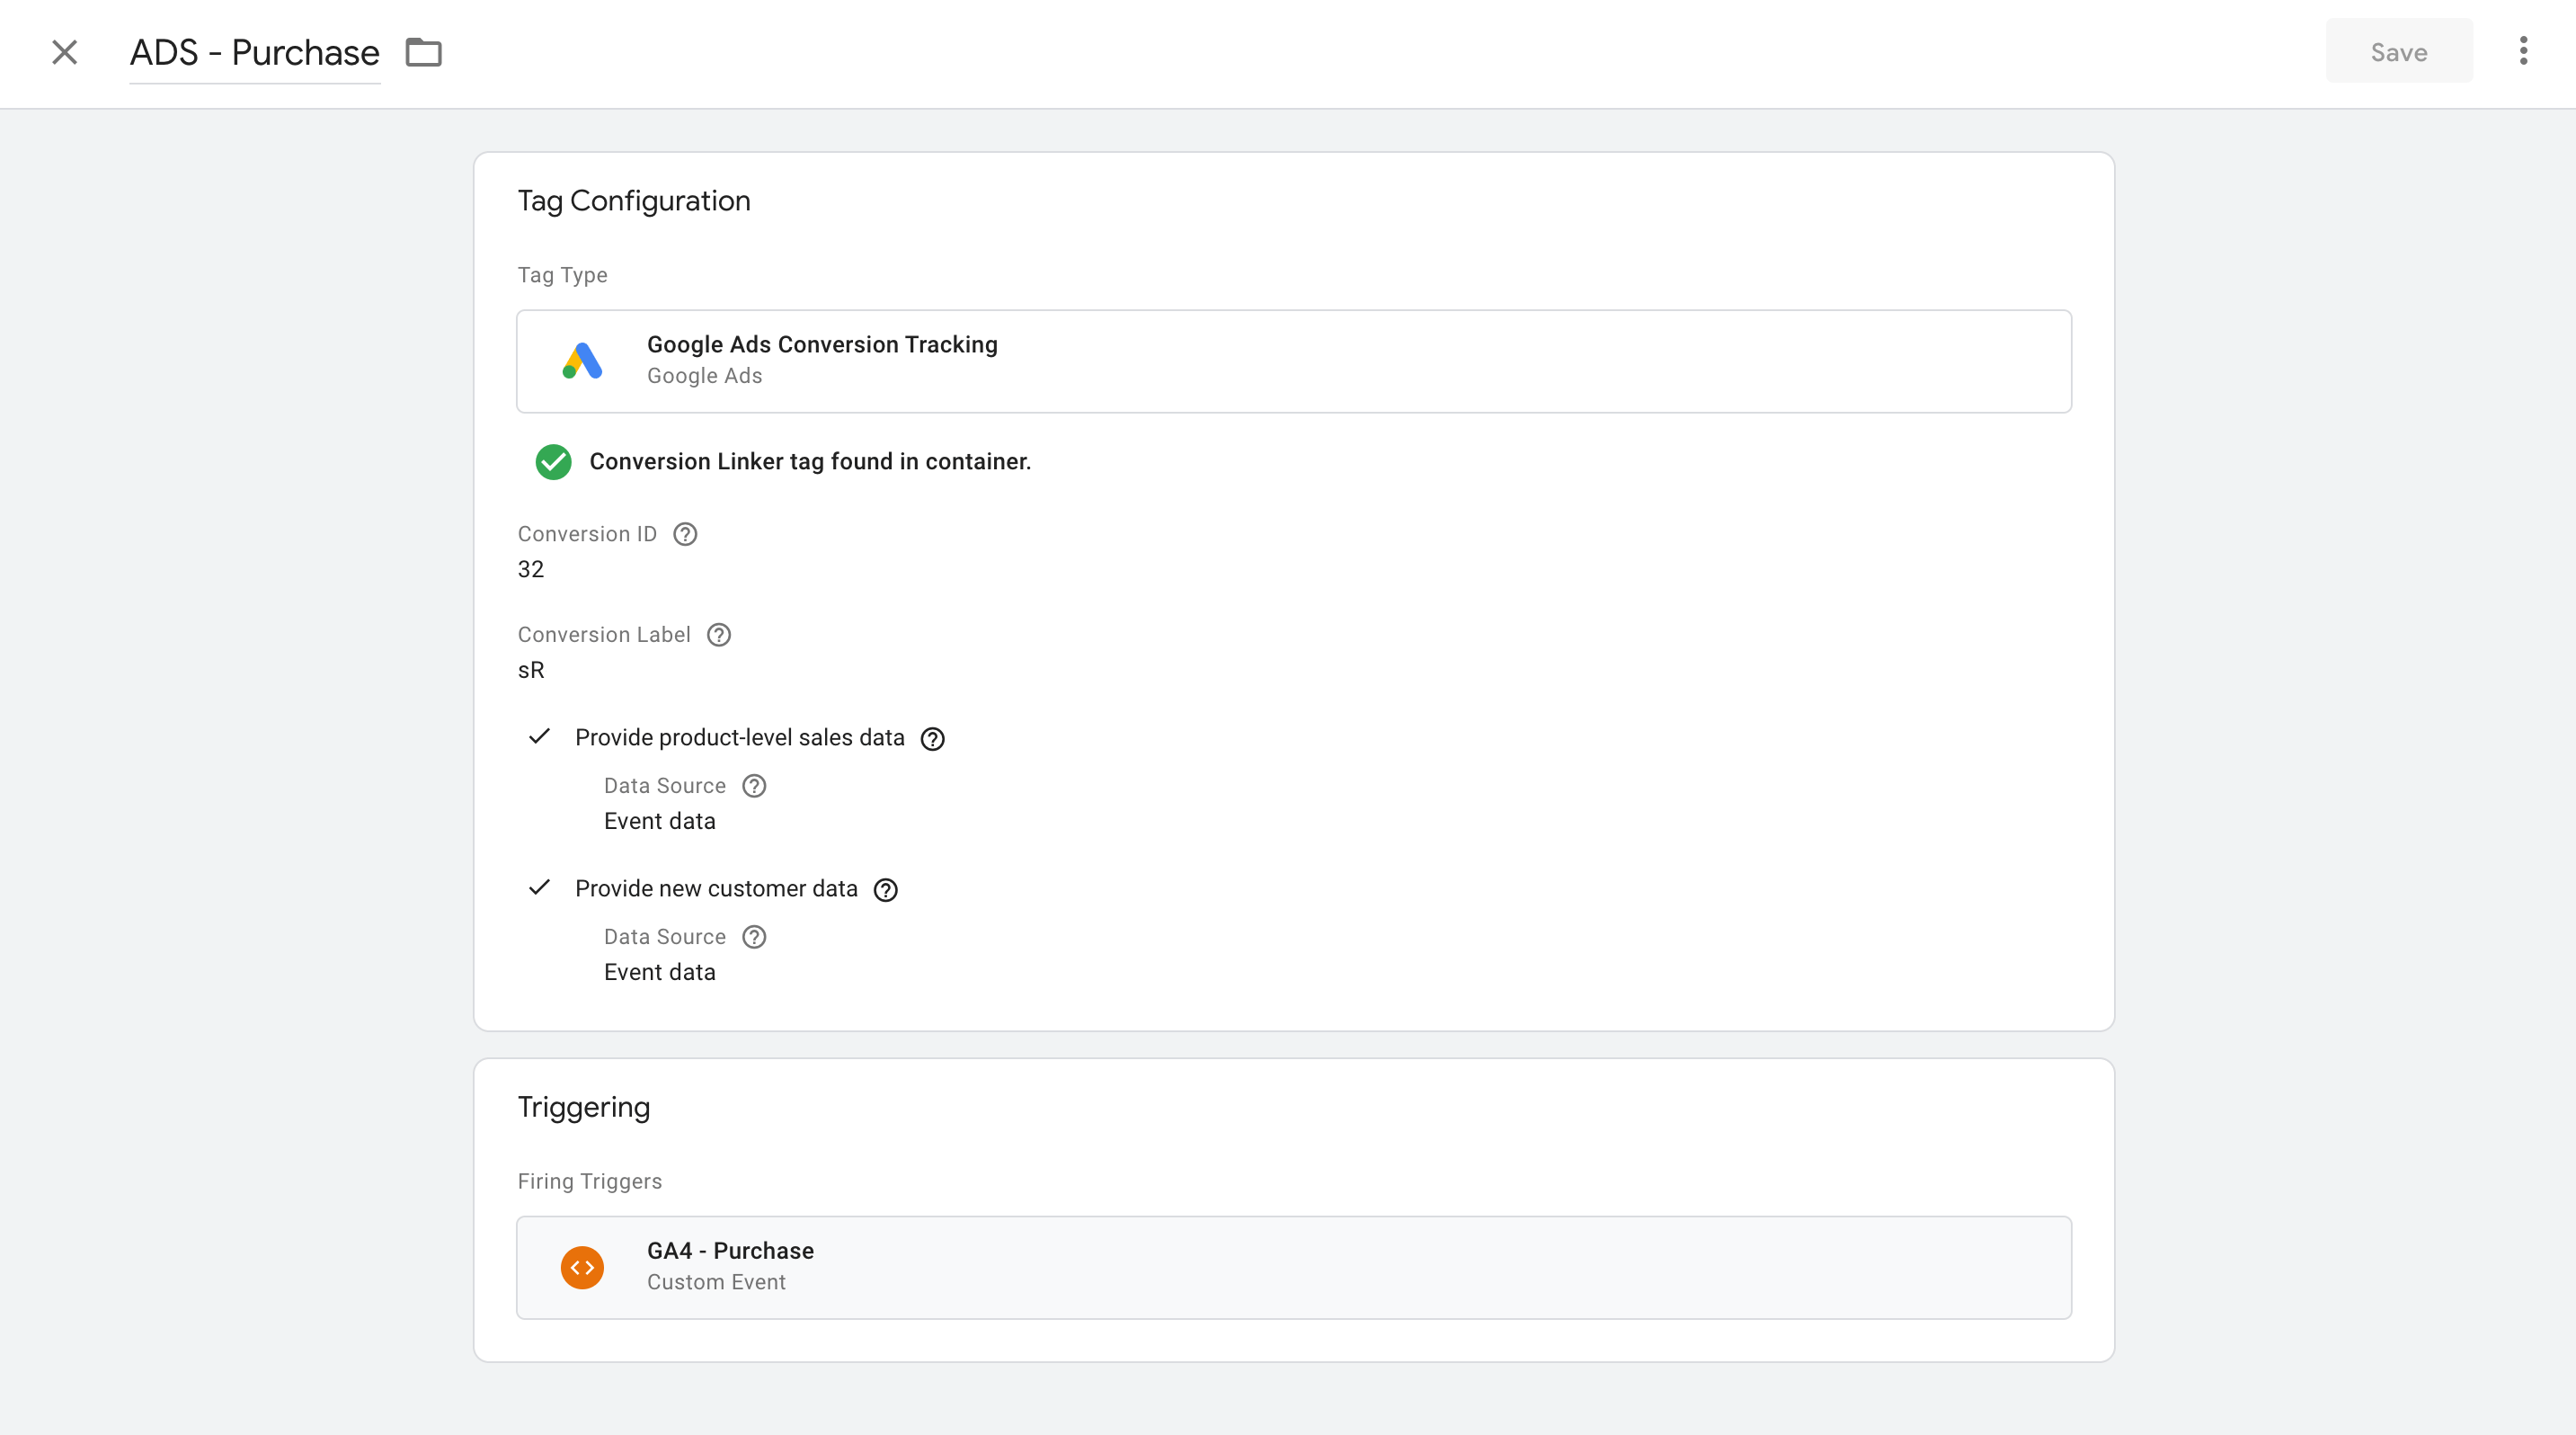
Task: Open help for Provide product-level sales data
Action: [933, 739]
